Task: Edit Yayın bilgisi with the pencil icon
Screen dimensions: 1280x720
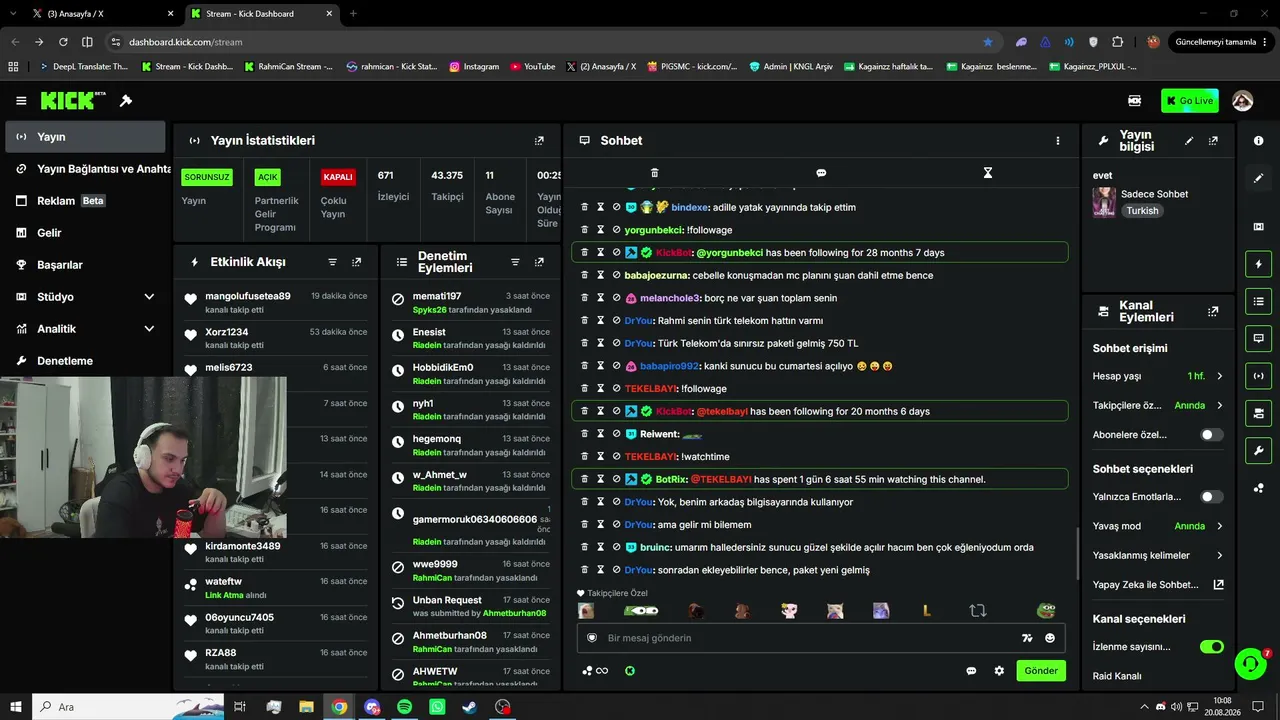Action: pos(1189,141)
